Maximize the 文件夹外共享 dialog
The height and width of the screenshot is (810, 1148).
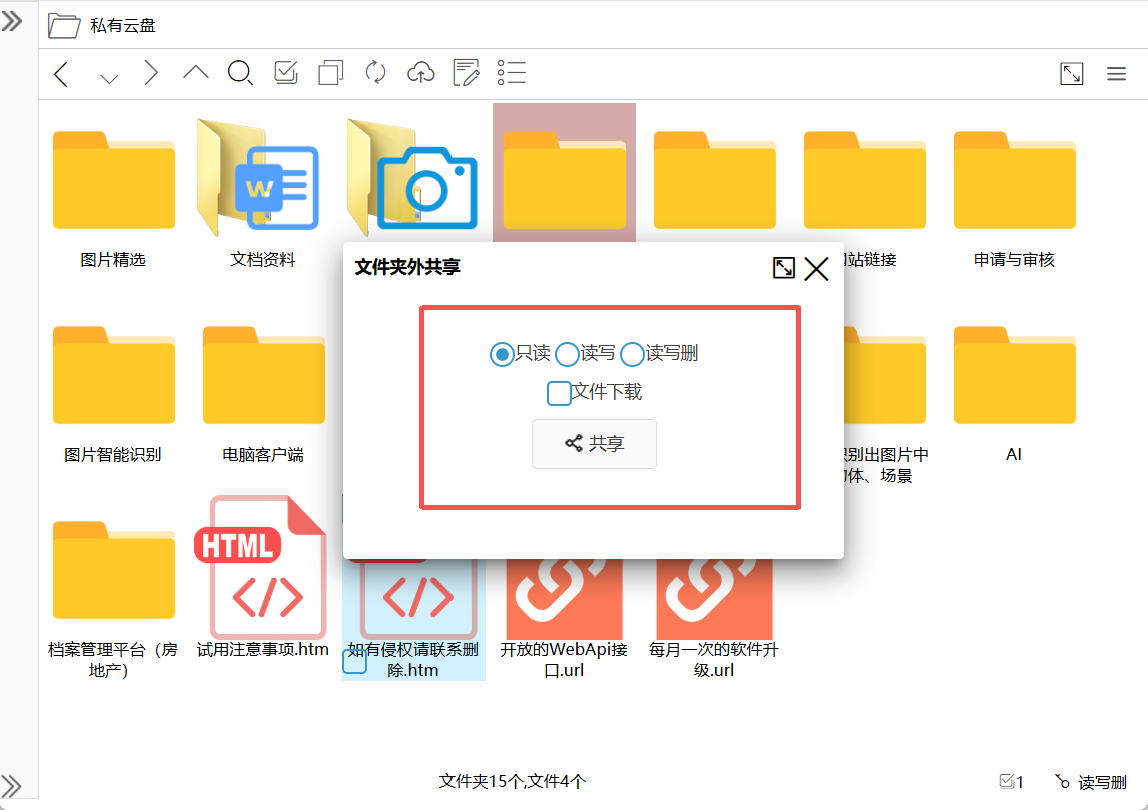(x=784, y=268)
